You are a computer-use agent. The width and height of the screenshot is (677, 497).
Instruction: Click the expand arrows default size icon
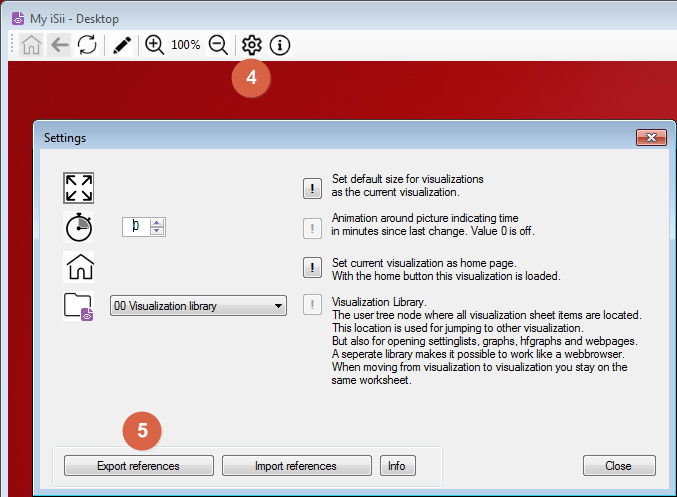click(x=79, y=188)
